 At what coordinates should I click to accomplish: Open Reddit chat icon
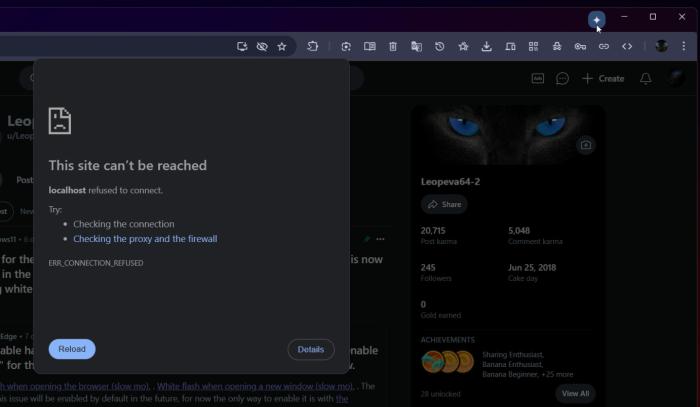(563, 78)
